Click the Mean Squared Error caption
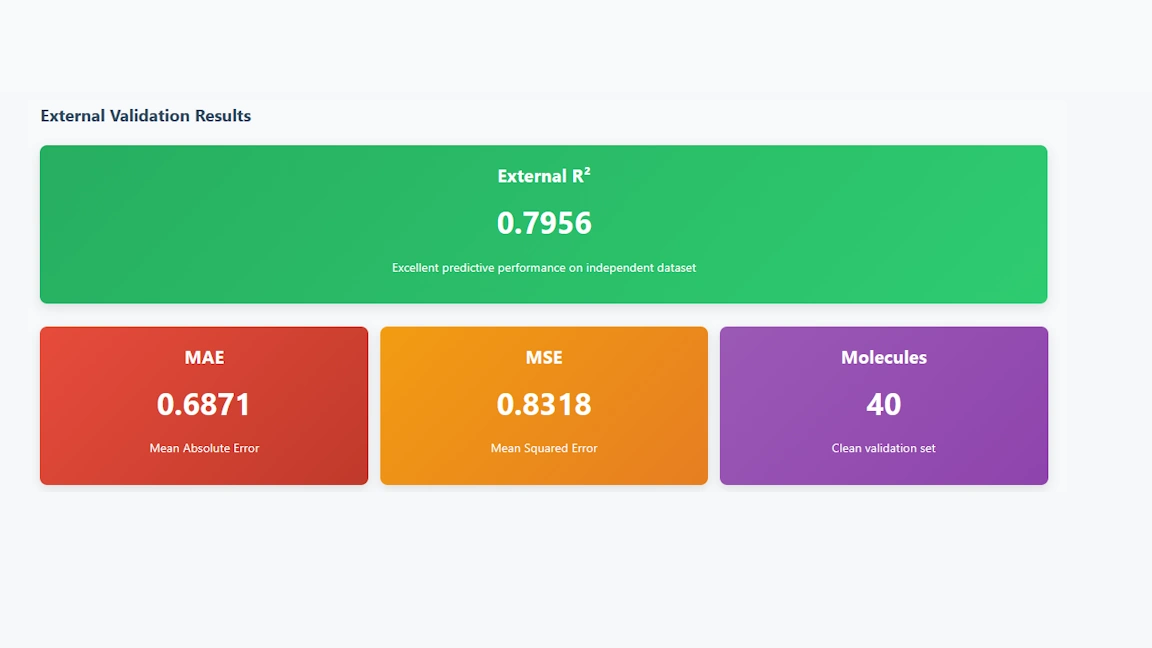This screenshot has height=648, width=1152. pos(544,448)
